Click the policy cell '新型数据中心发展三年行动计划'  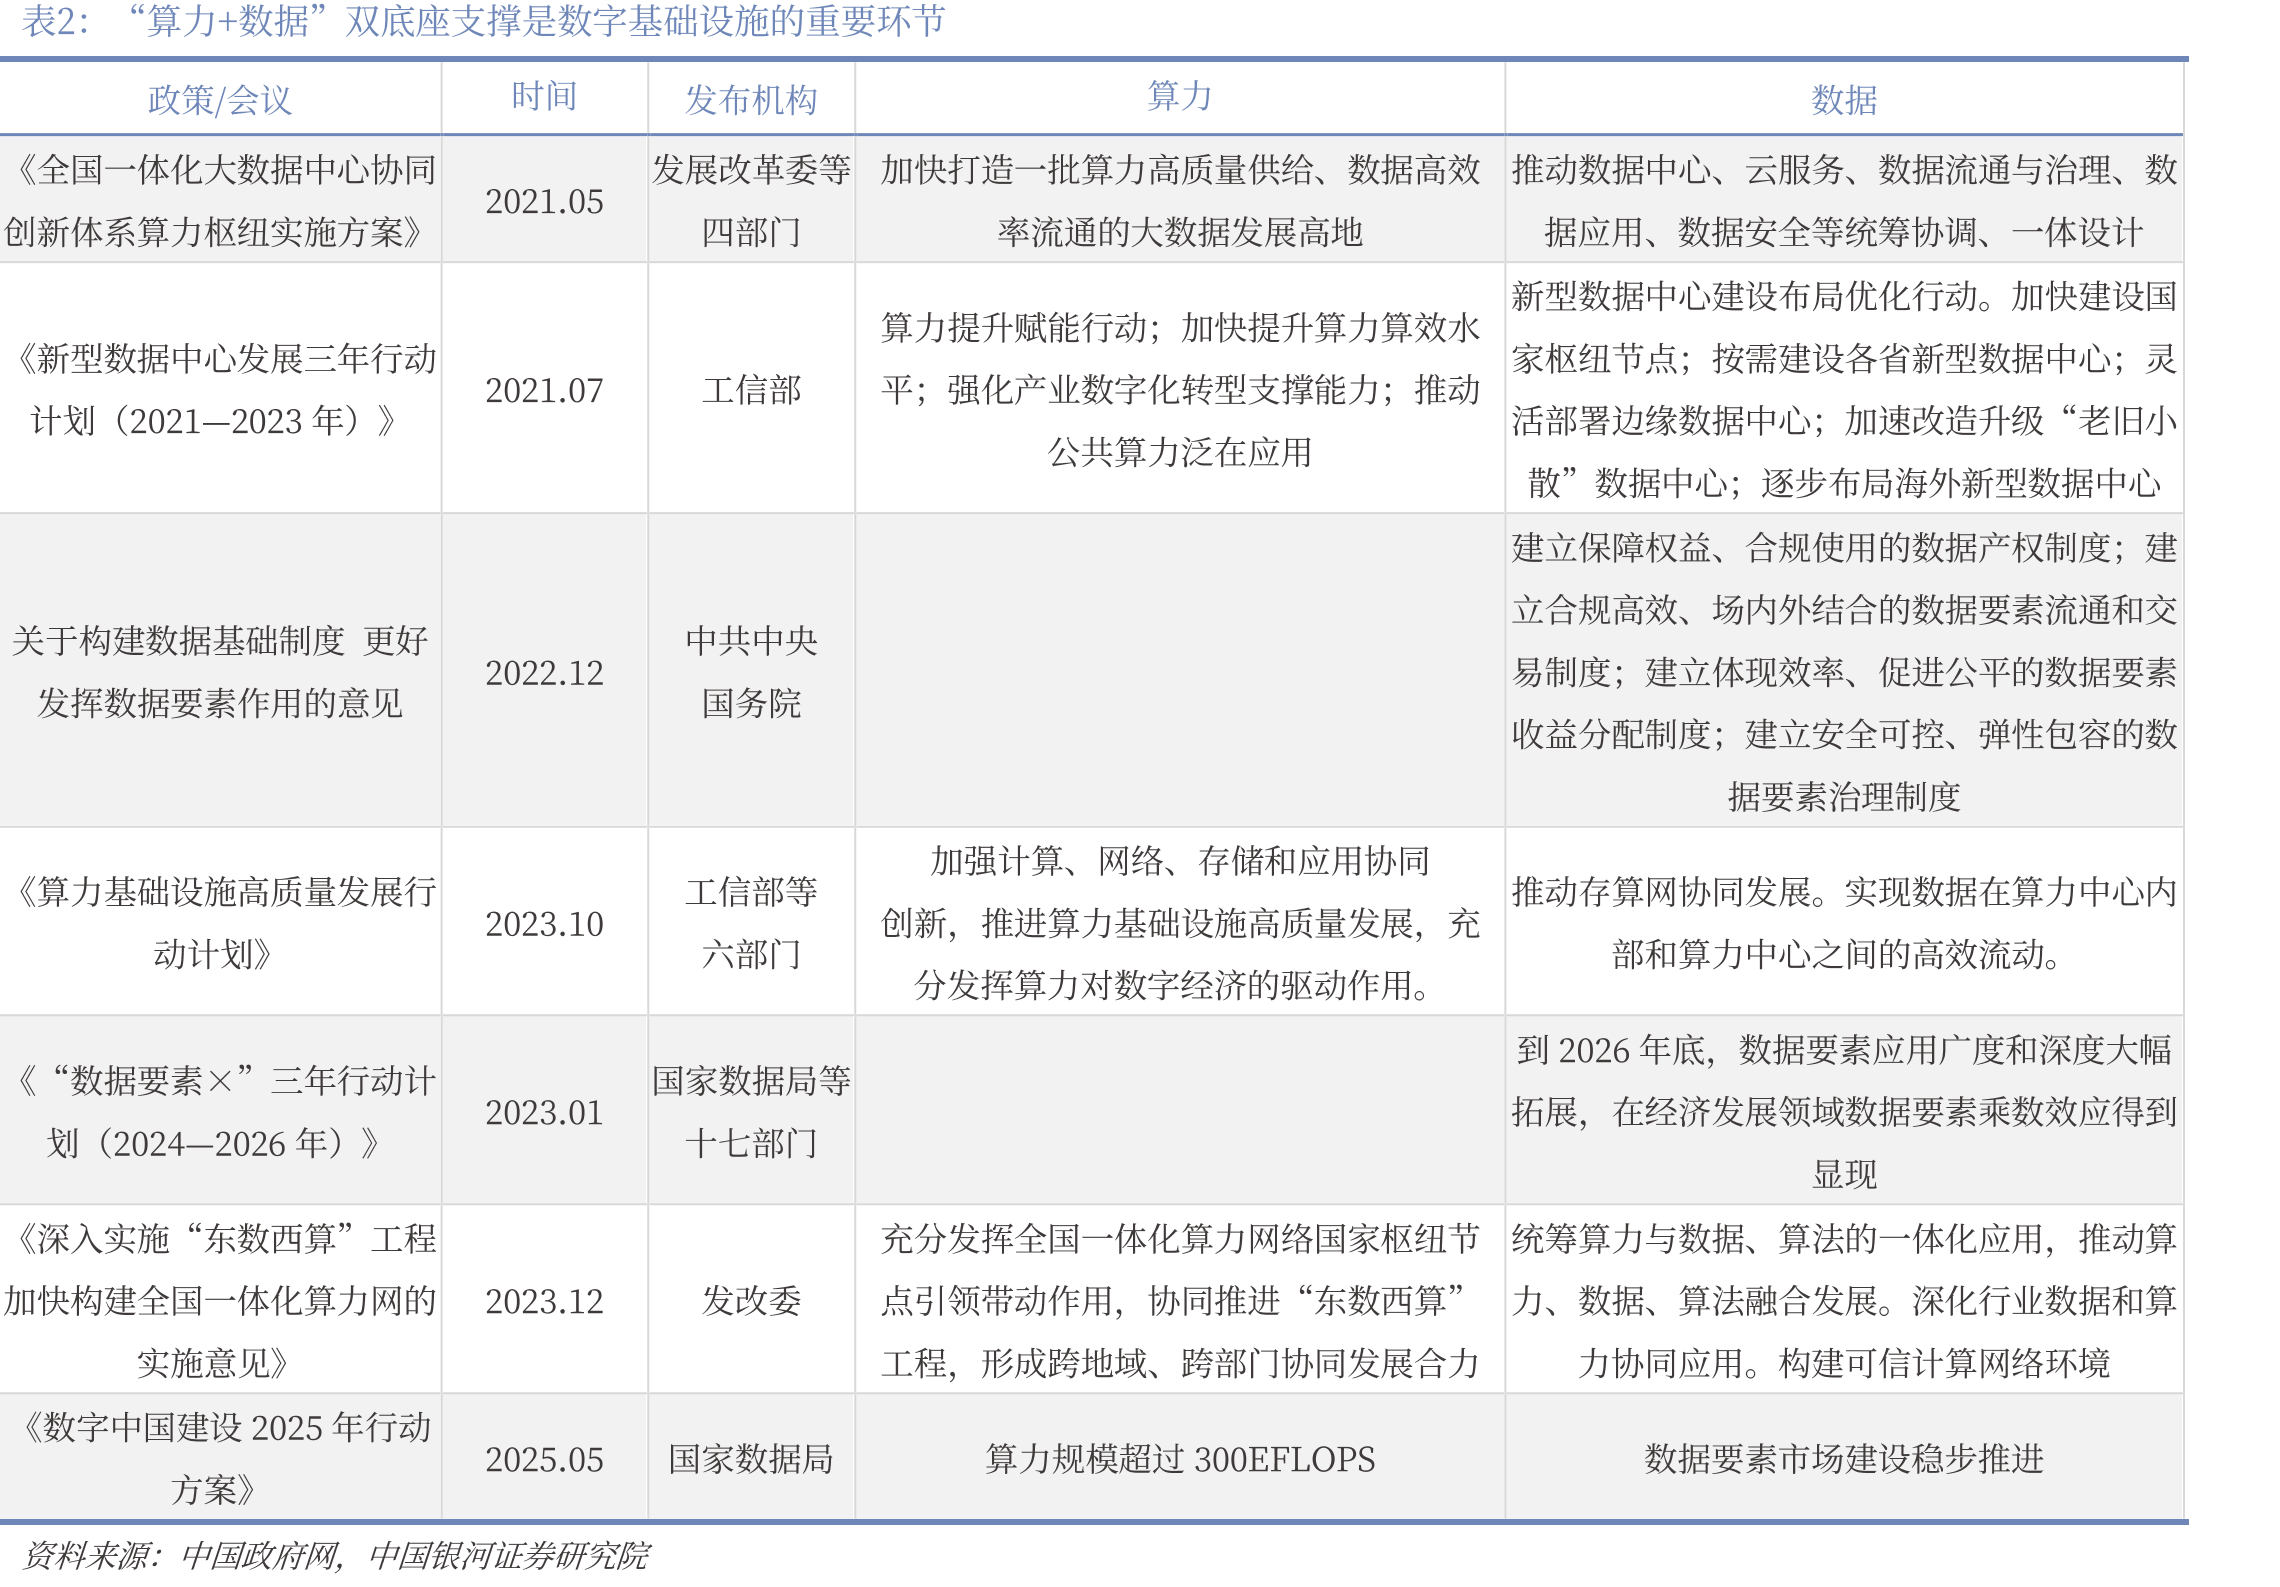click(x=220, y=389)
